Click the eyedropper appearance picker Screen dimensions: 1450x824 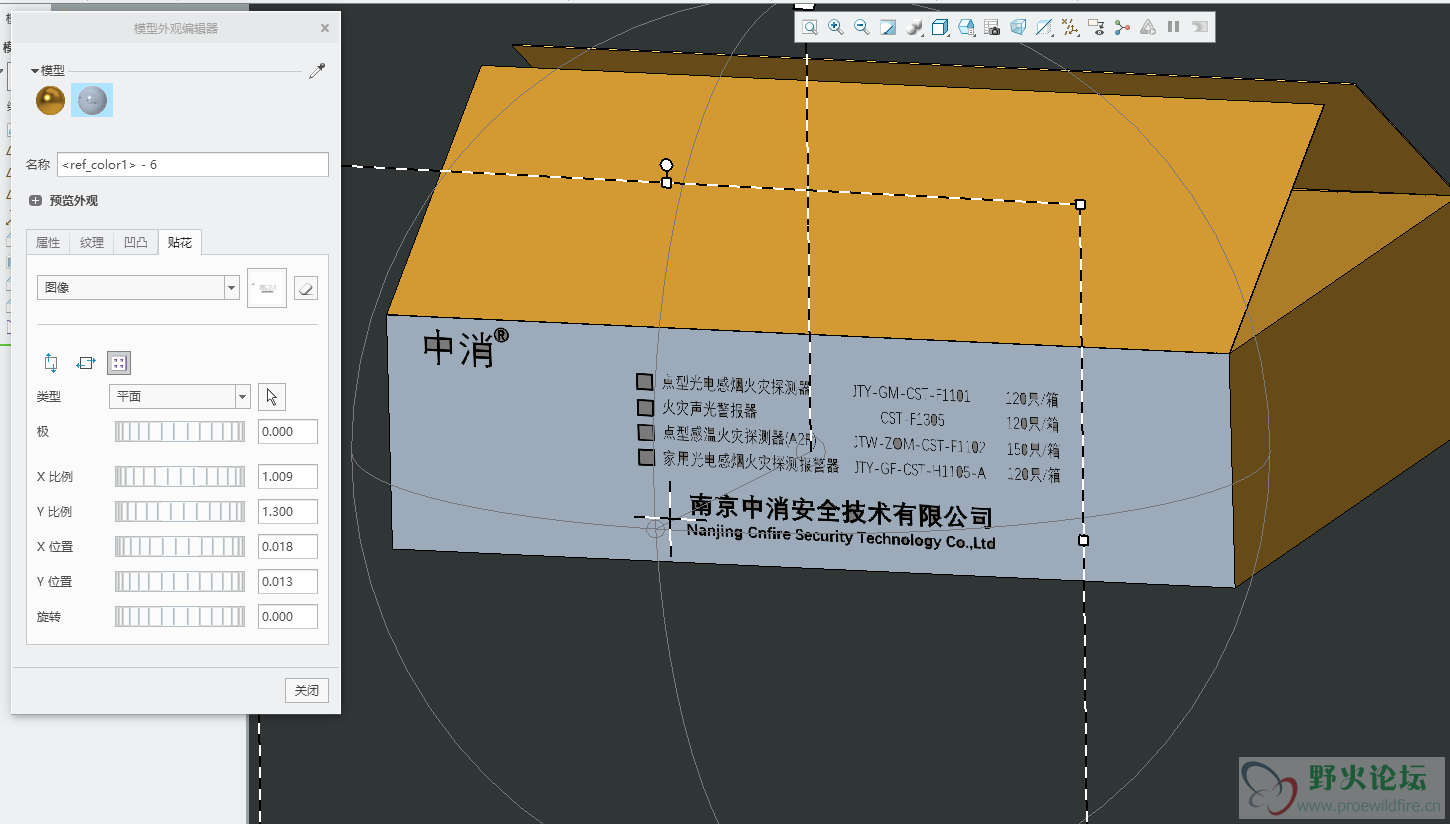317,71
